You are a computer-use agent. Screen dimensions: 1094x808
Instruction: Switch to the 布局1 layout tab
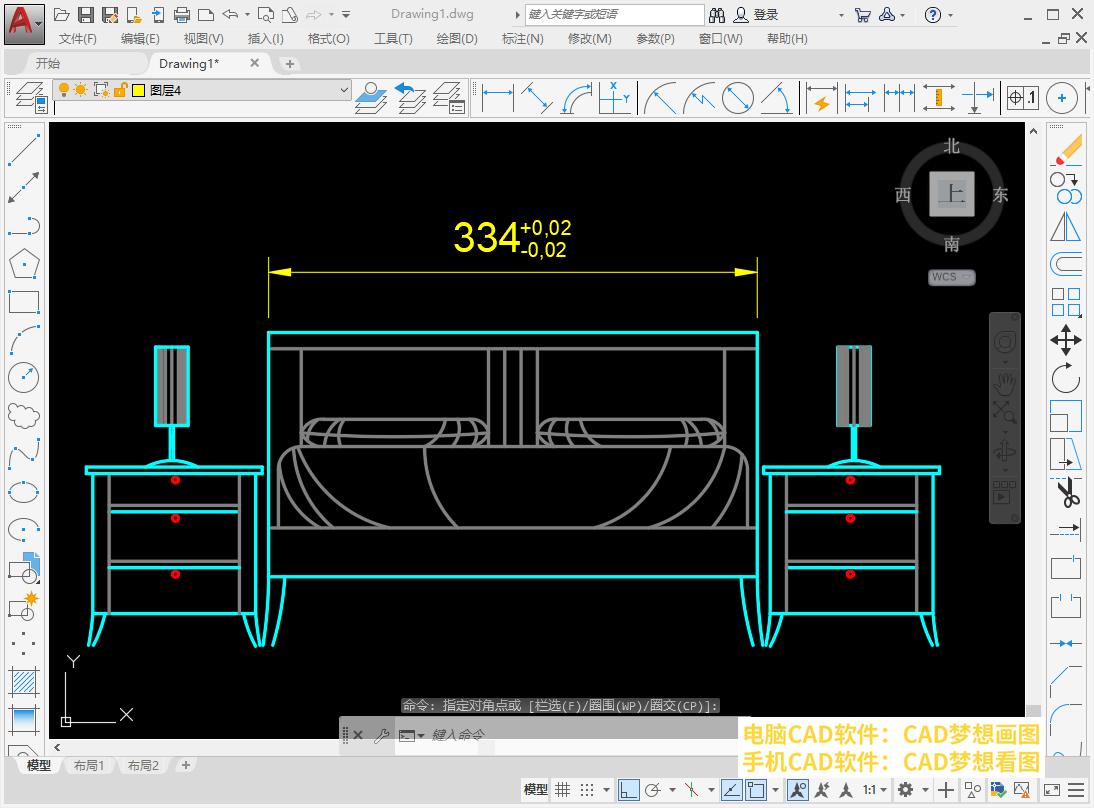[x=89, y=765]
